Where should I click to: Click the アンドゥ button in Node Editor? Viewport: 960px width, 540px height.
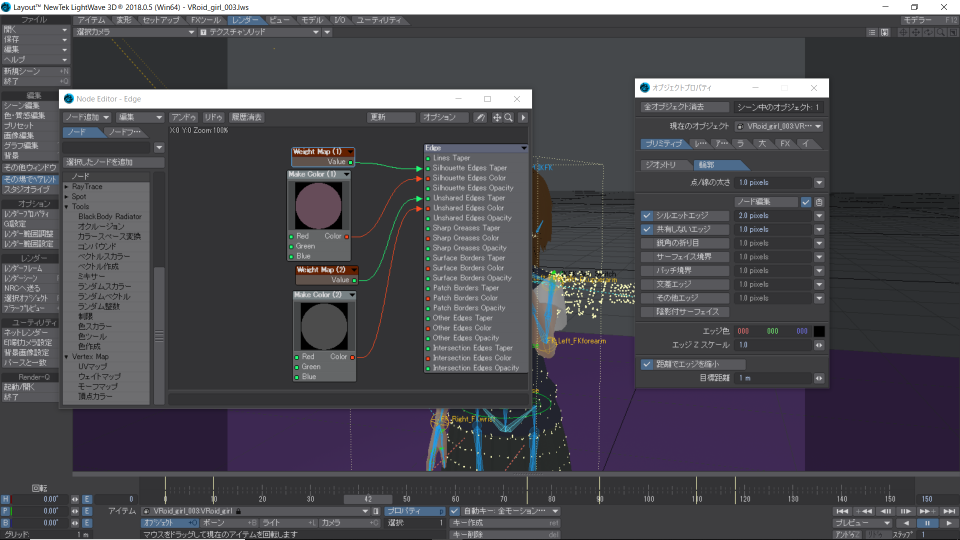183,118
